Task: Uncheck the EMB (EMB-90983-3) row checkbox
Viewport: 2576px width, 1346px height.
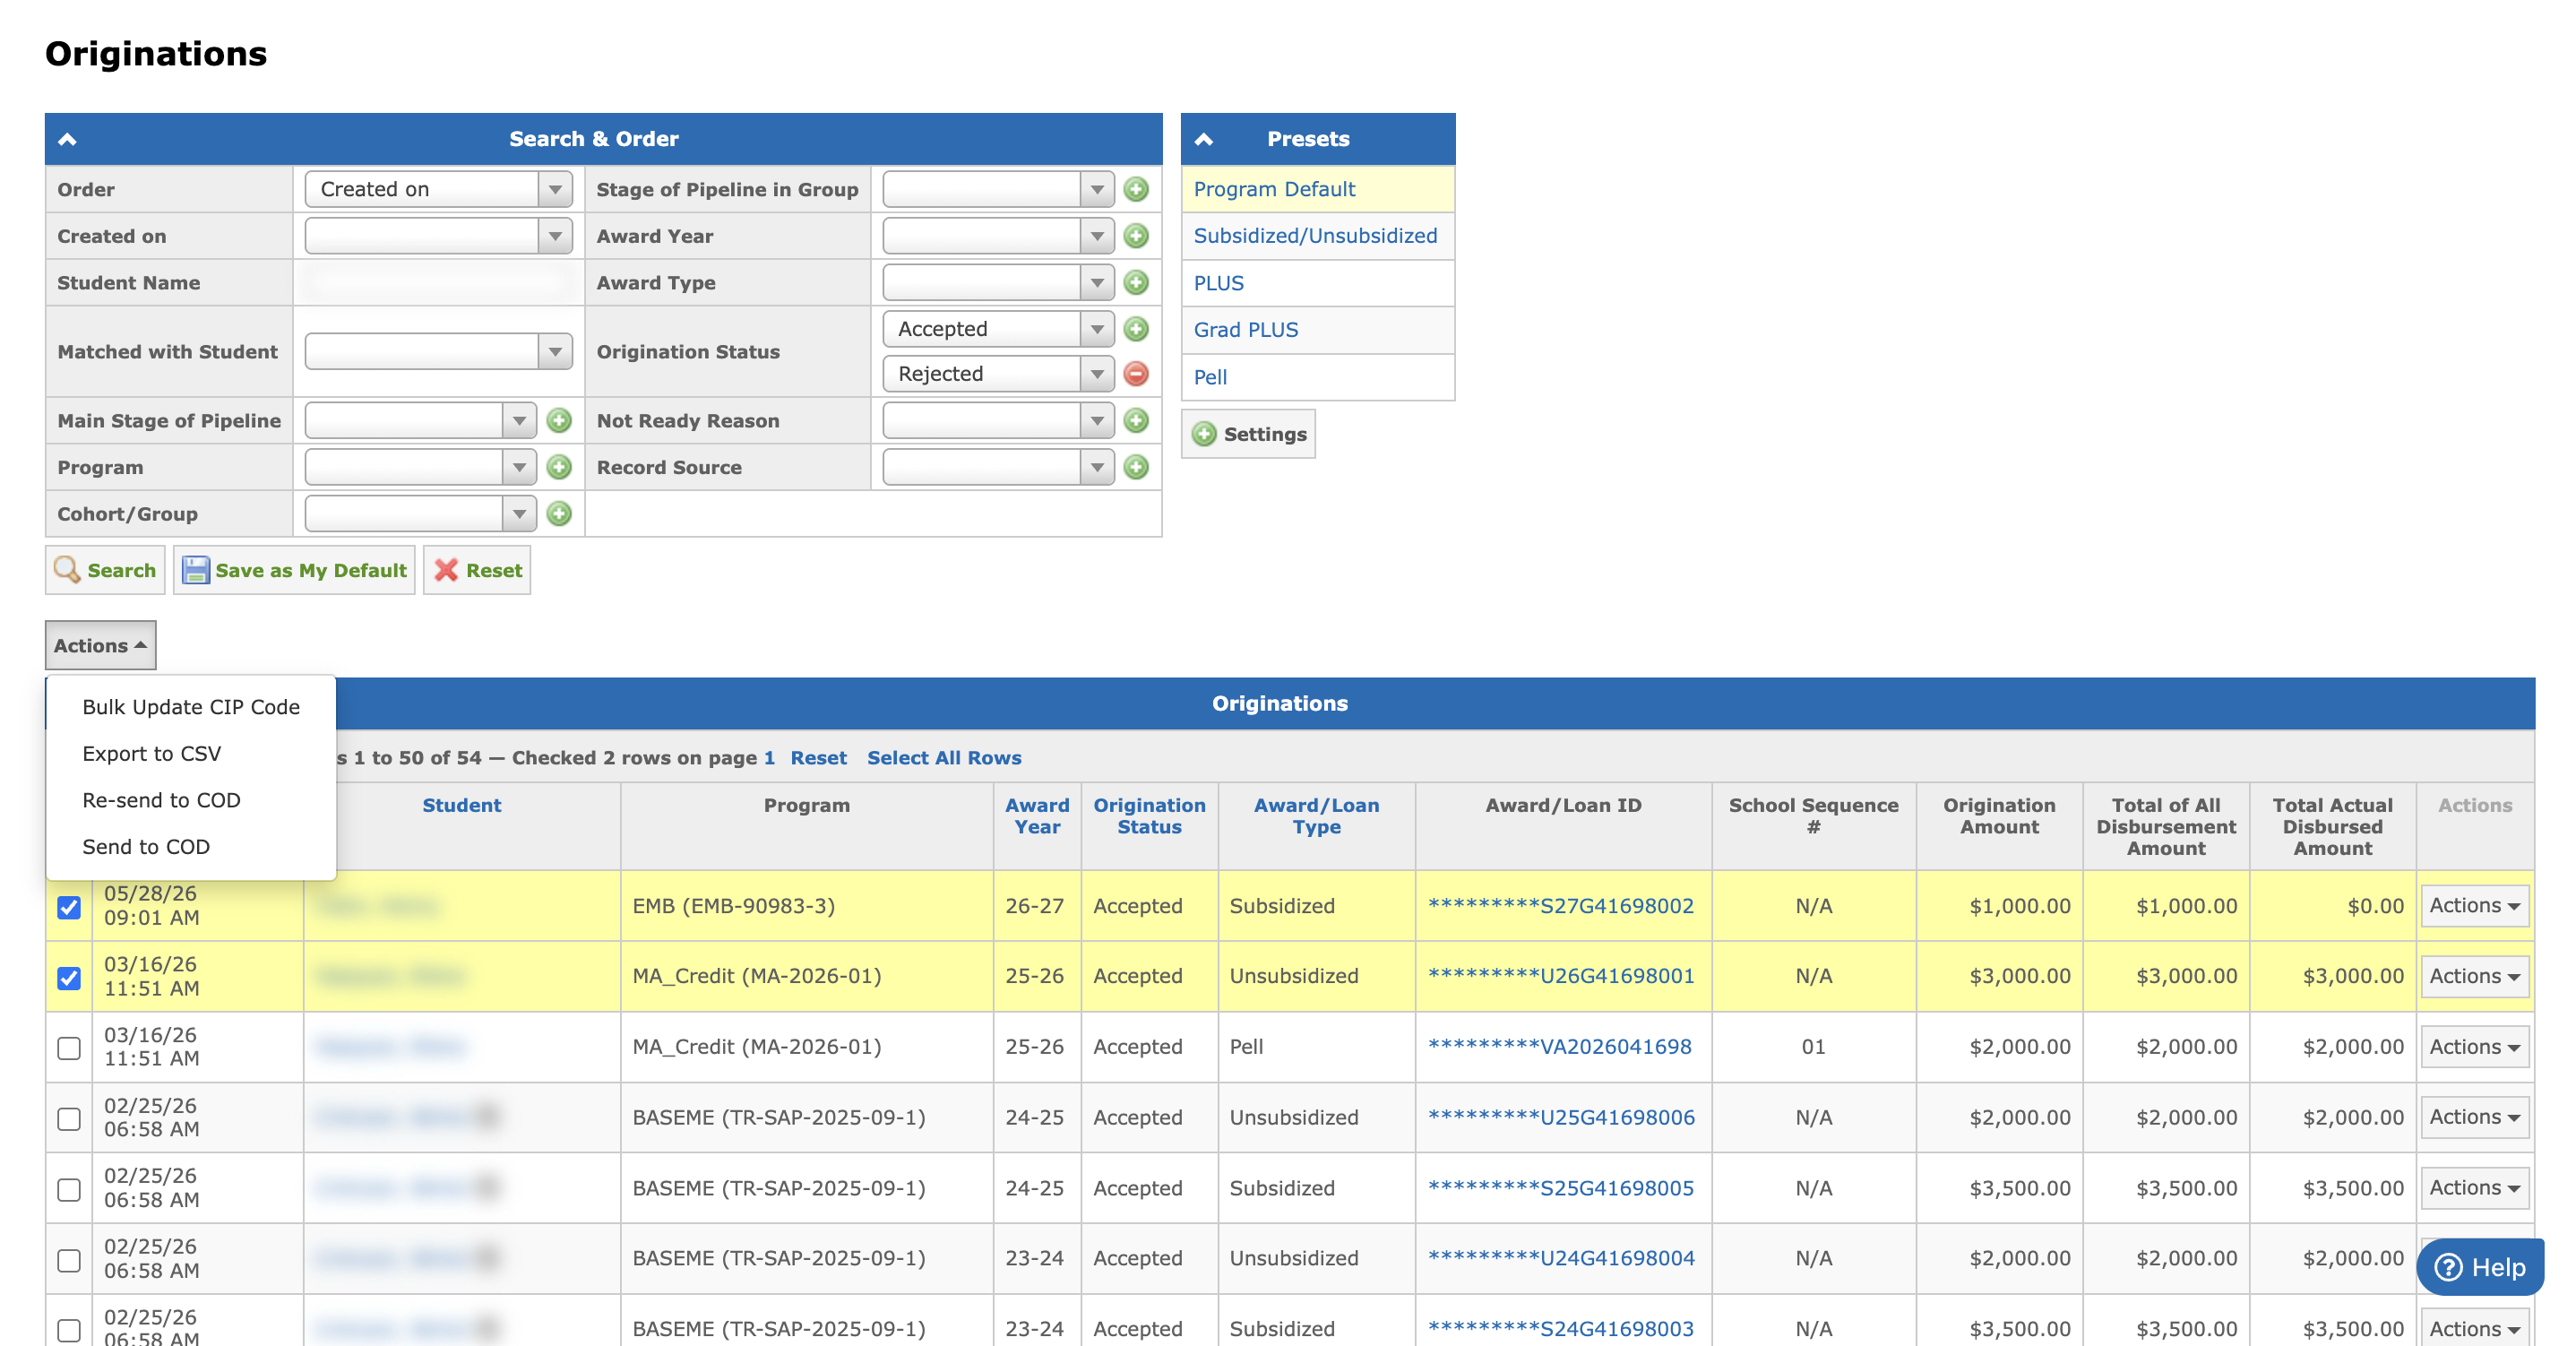Action: click(69, 907)
